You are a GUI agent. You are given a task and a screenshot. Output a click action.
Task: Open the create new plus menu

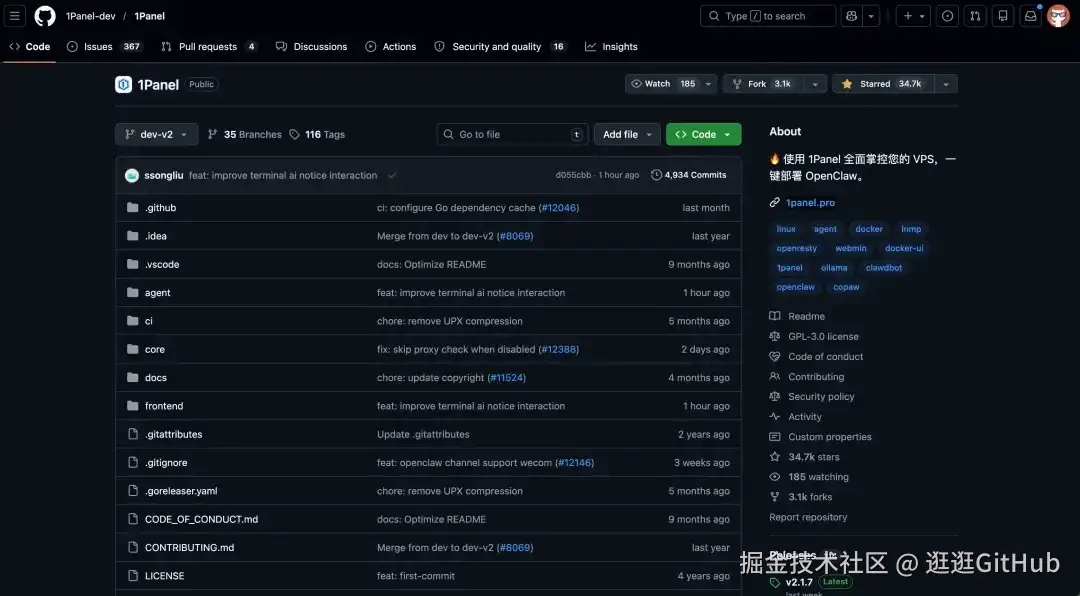913,16
